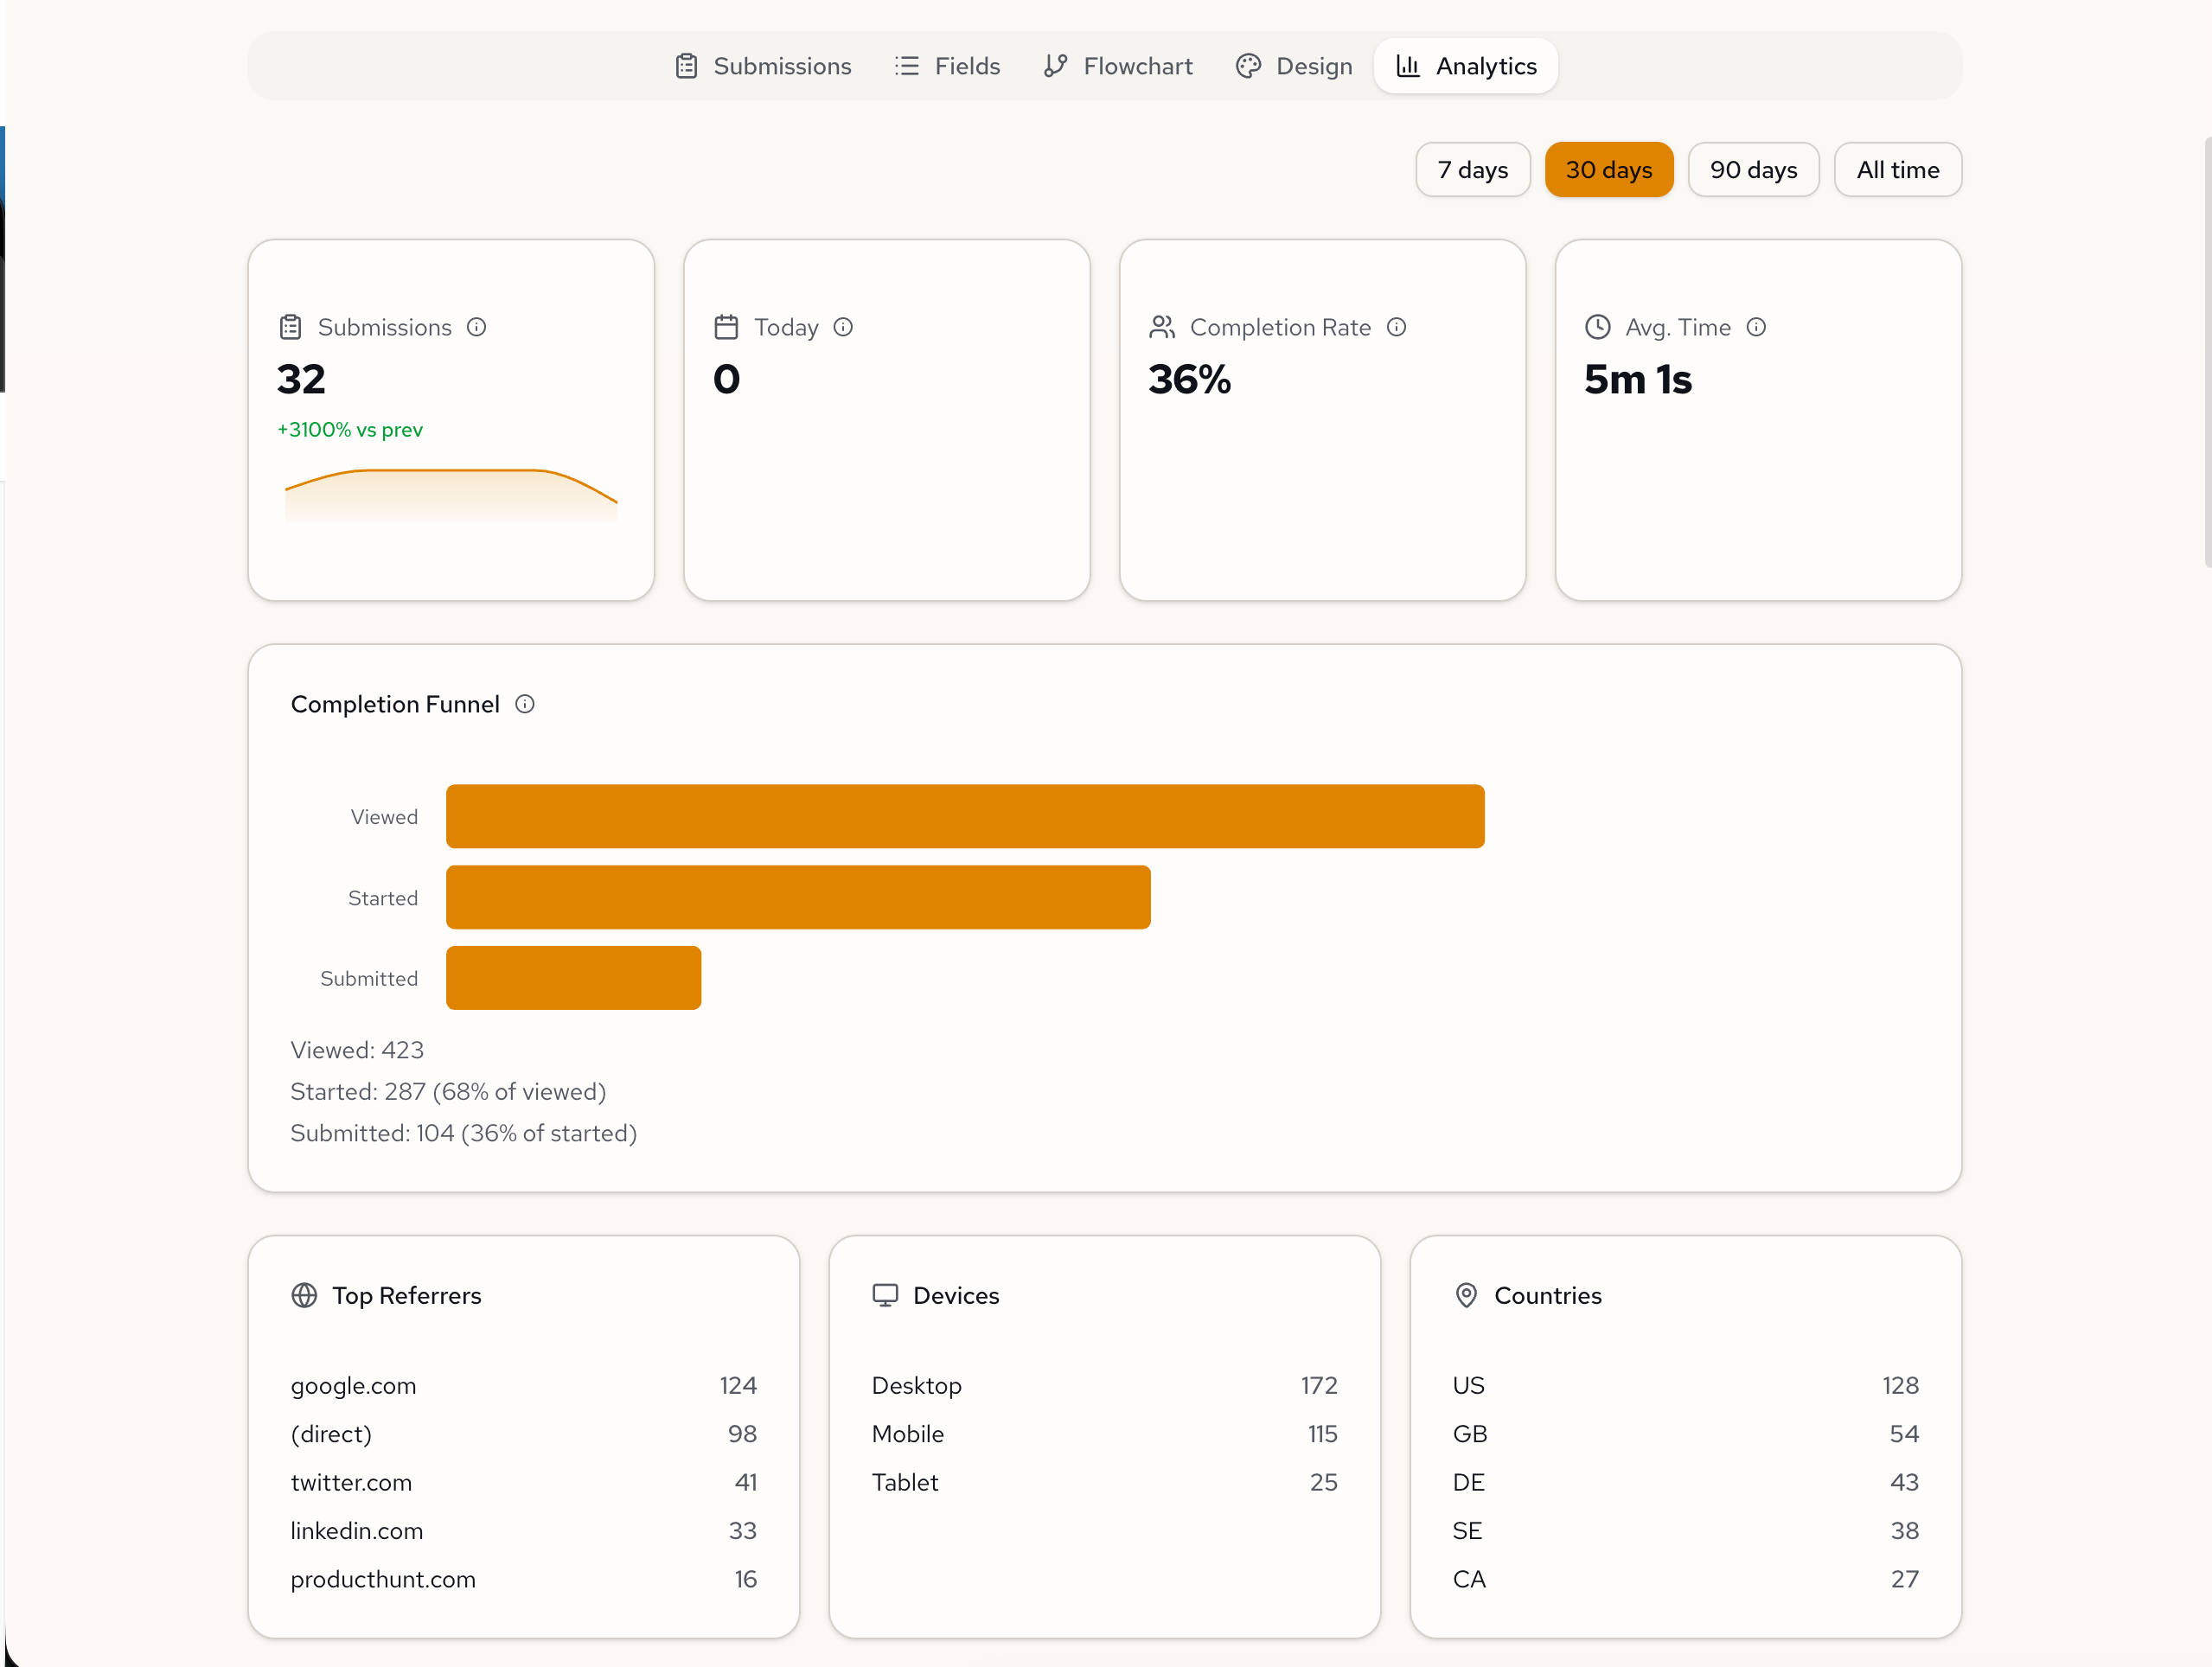The image size is (2212, 1667).
Task: Select the 30 days time range
Action: click(x=1608, y=170)
